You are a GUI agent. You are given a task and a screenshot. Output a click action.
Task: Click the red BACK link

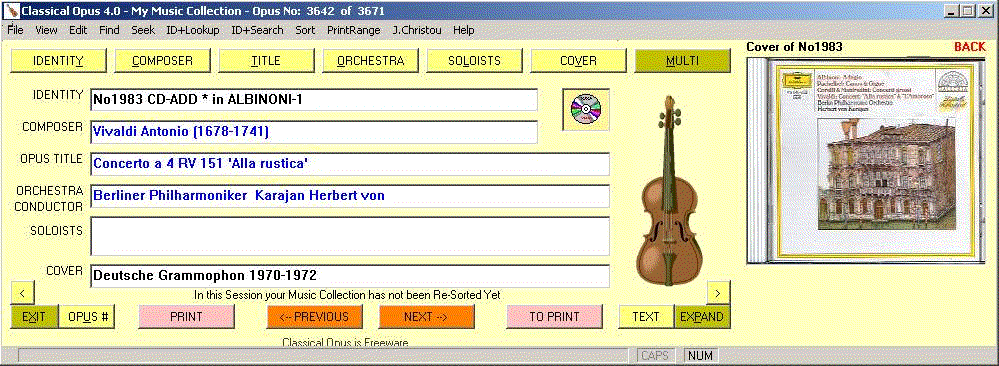(x=970, y=47)
